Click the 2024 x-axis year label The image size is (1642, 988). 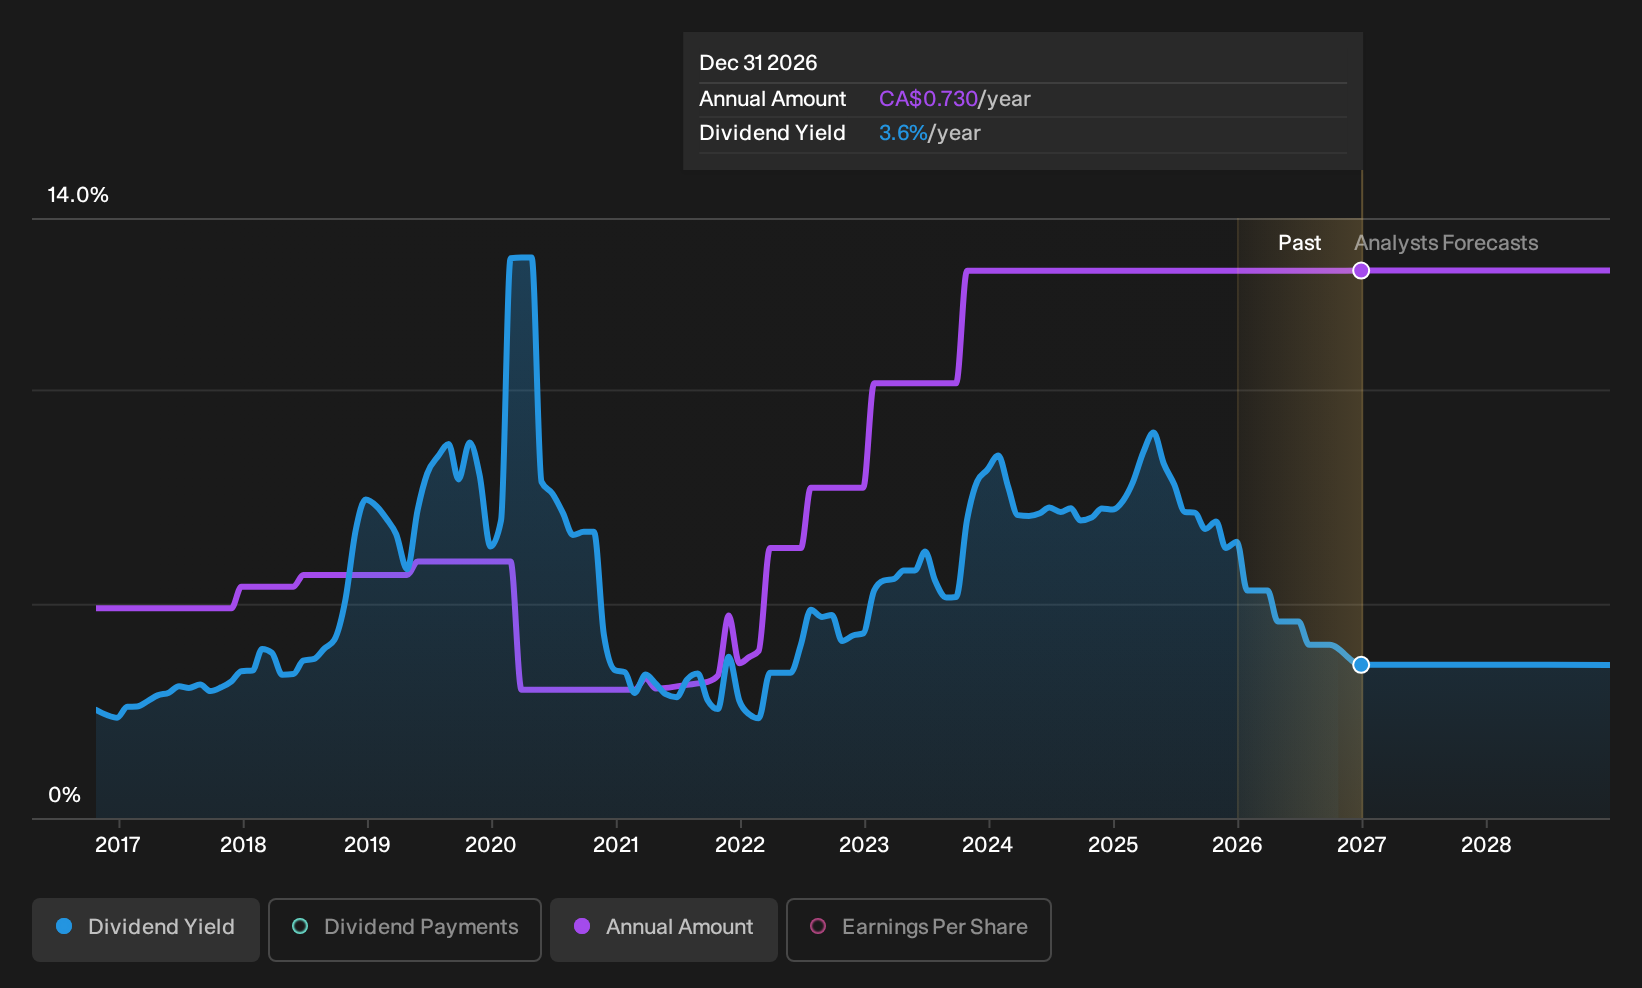point(988,845)
